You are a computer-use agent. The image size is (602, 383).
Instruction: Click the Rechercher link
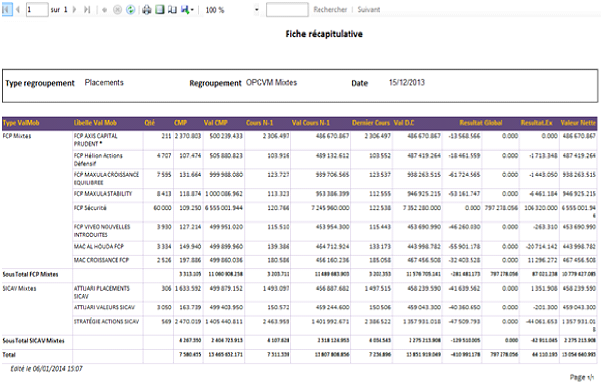330,10
